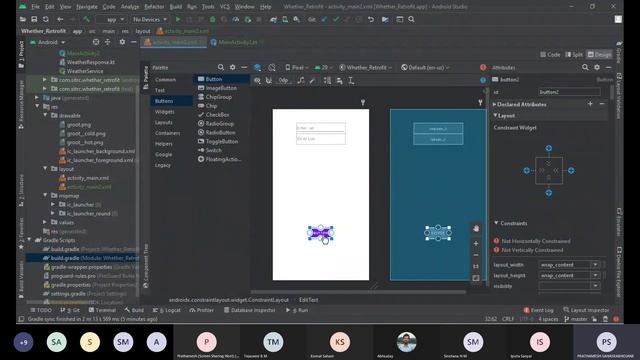Switch editor to Code view

tap(550, 55)
